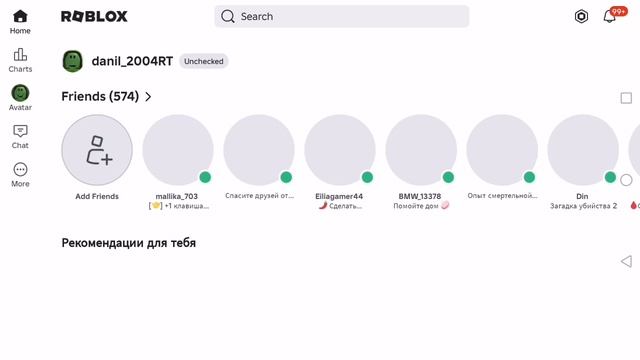640x360 pixels.
Task: Click the magnifier icon in search bar
Action: (x=228, y=16)
